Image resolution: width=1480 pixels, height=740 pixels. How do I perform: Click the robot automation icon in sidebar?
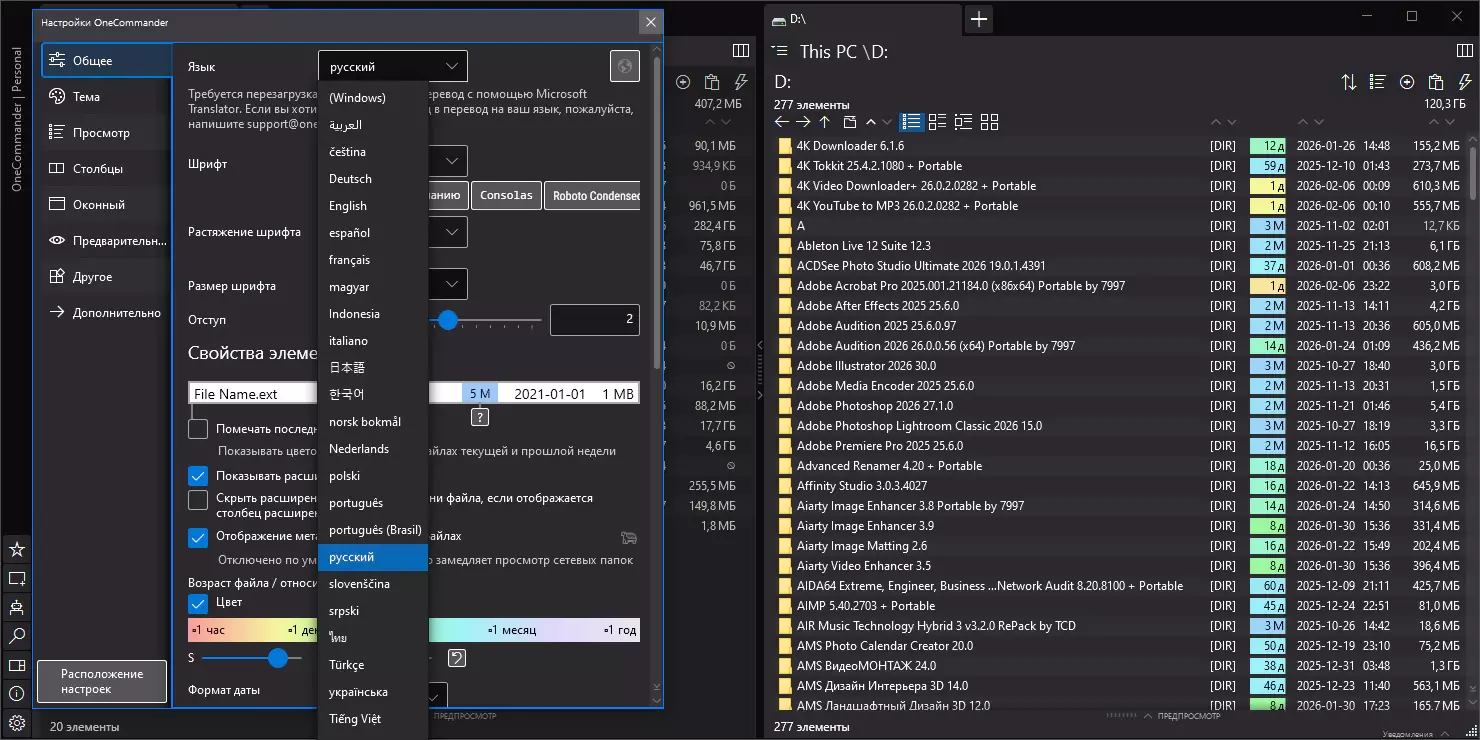click(17, 607)
